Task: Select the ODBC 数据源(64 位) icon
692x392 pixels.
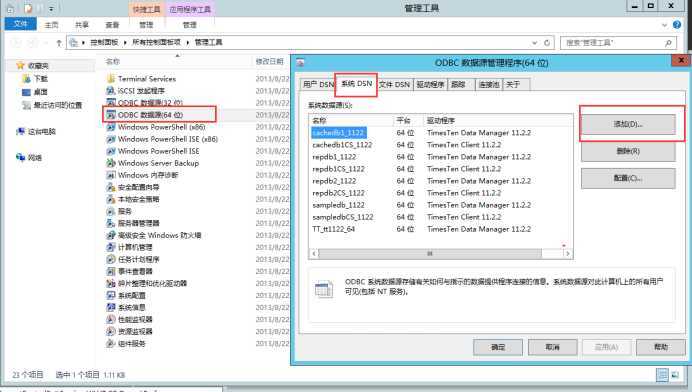Action: (x=111, y=115)
